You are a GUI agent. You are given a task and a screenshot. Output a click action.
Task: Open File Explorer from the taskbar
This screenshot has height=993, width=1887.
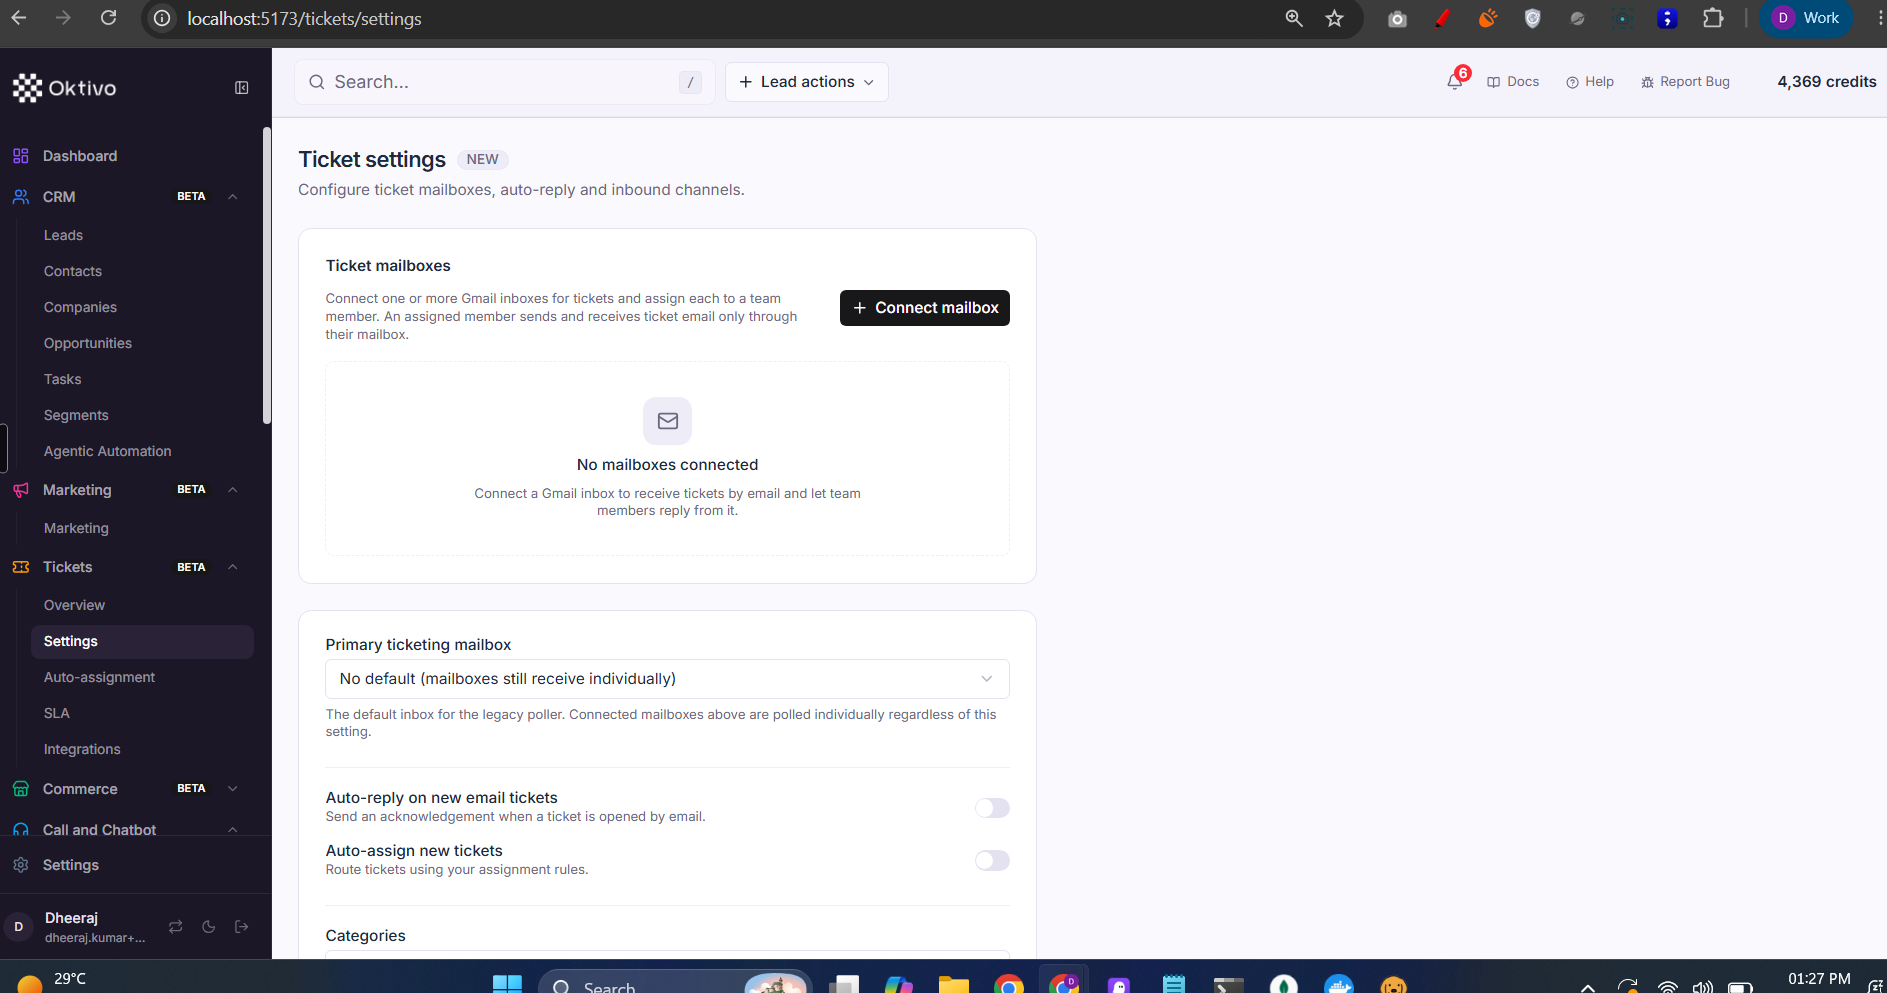pyautogui.click(x=953, y=985)
